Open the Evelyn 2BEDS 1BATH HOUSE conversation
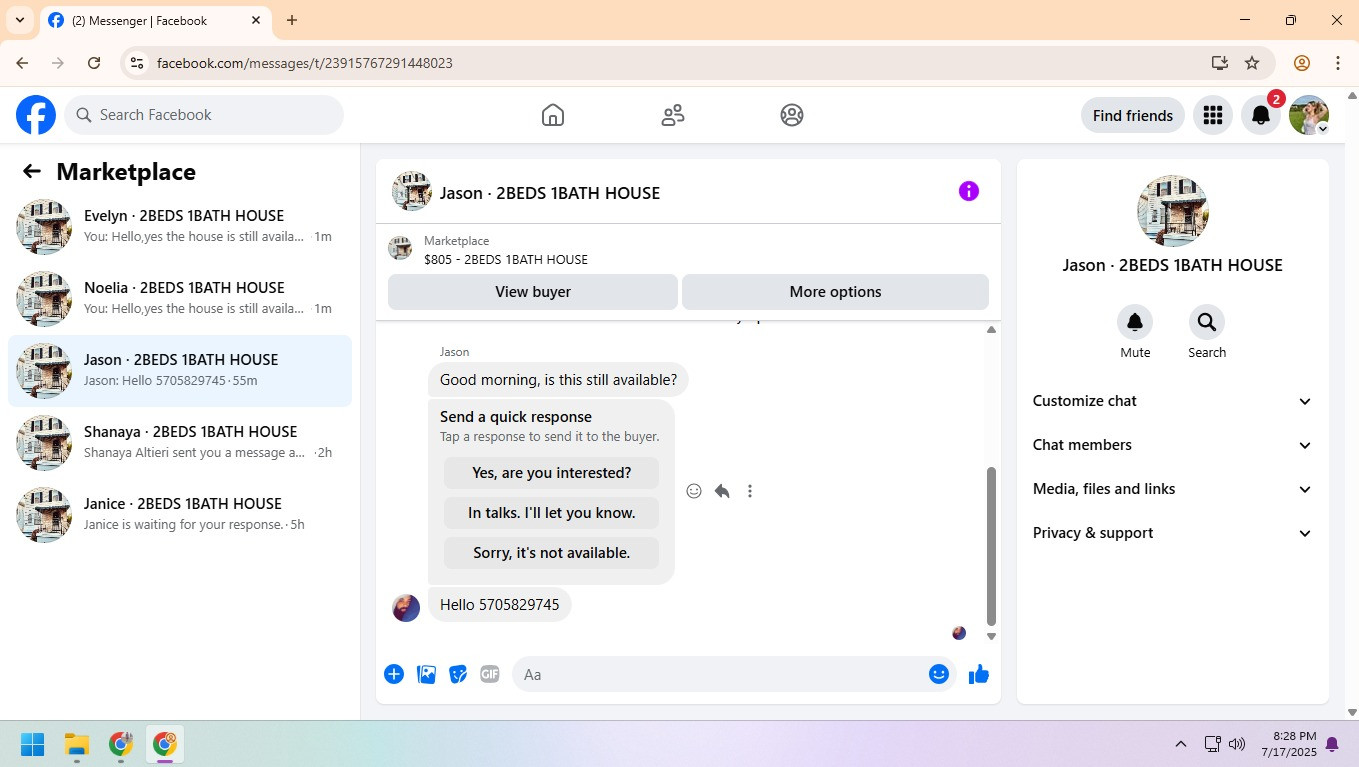 (180, 227)
